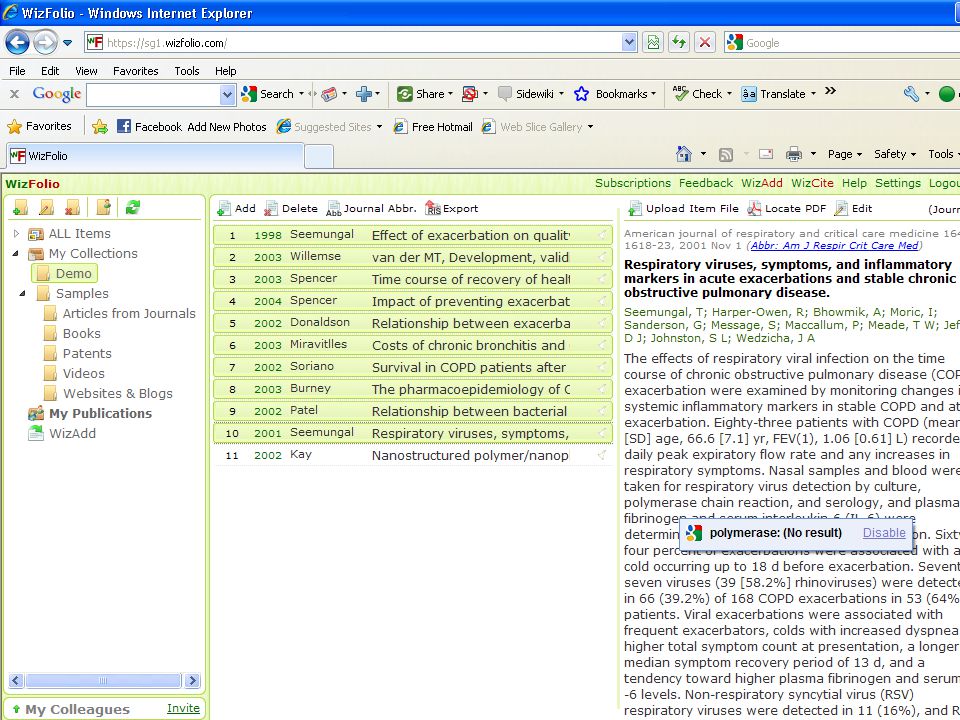Viewport: 960px width, 720px height.
Task: Open the Google toolbar search box dropdown
Action: tap(227, 94)
